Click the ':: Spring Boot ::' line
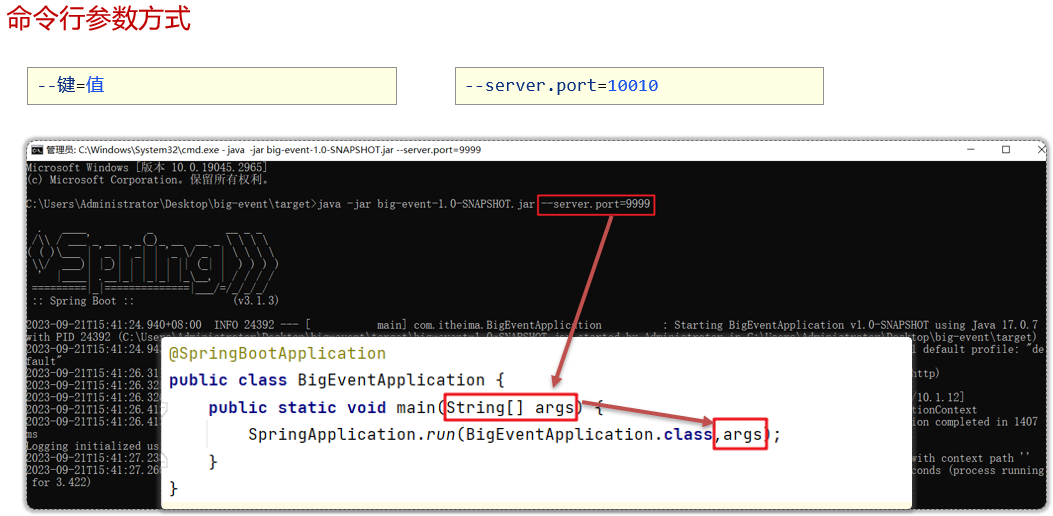This screenshot has width=1053, height=516. (83, 300)
